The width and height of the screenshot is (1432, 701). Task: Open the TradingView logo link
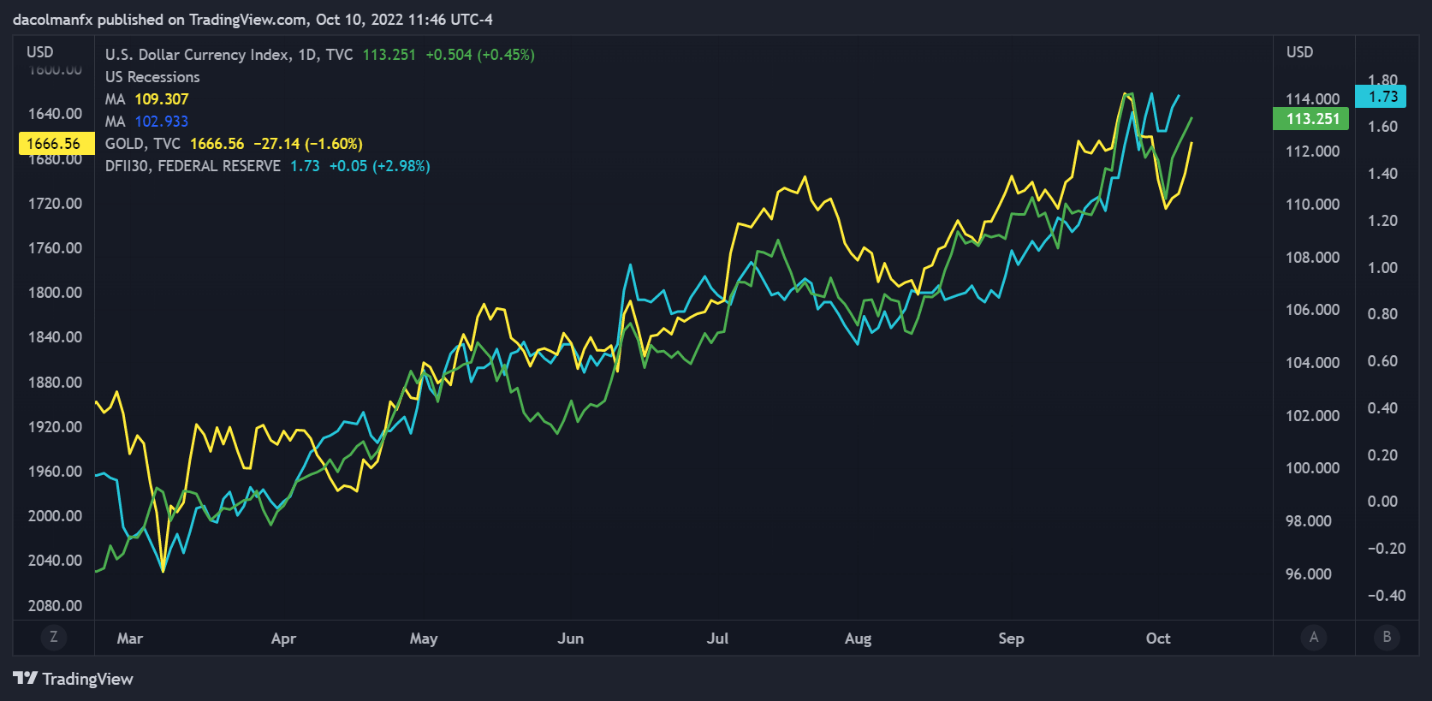tap(73, 679)
